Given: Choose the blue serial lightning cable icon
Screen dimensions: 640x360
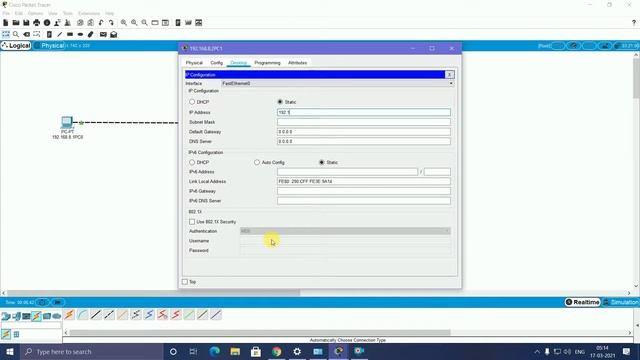Looking at the screenshot, I should tap(149, 315).
